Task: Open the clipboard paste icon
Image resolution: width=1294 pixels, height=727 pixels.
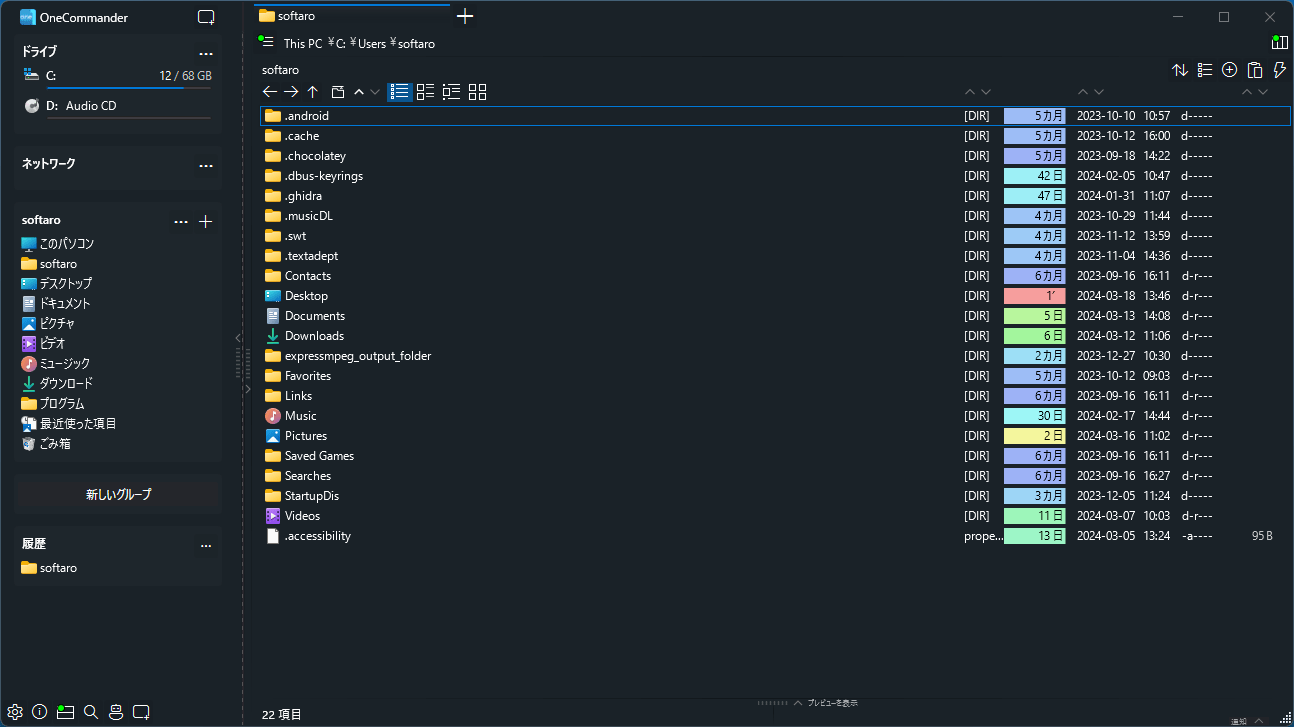Action: point(1255,70)
